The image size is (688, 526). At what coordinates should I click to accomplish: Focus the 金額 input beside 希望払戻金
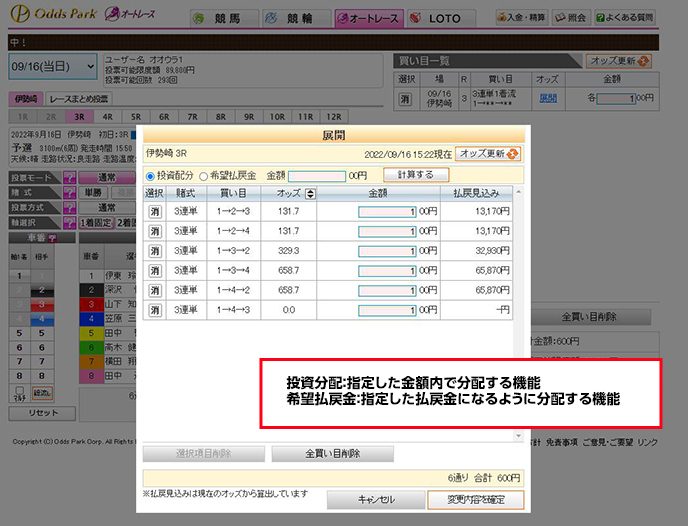[x=317, y=176]
